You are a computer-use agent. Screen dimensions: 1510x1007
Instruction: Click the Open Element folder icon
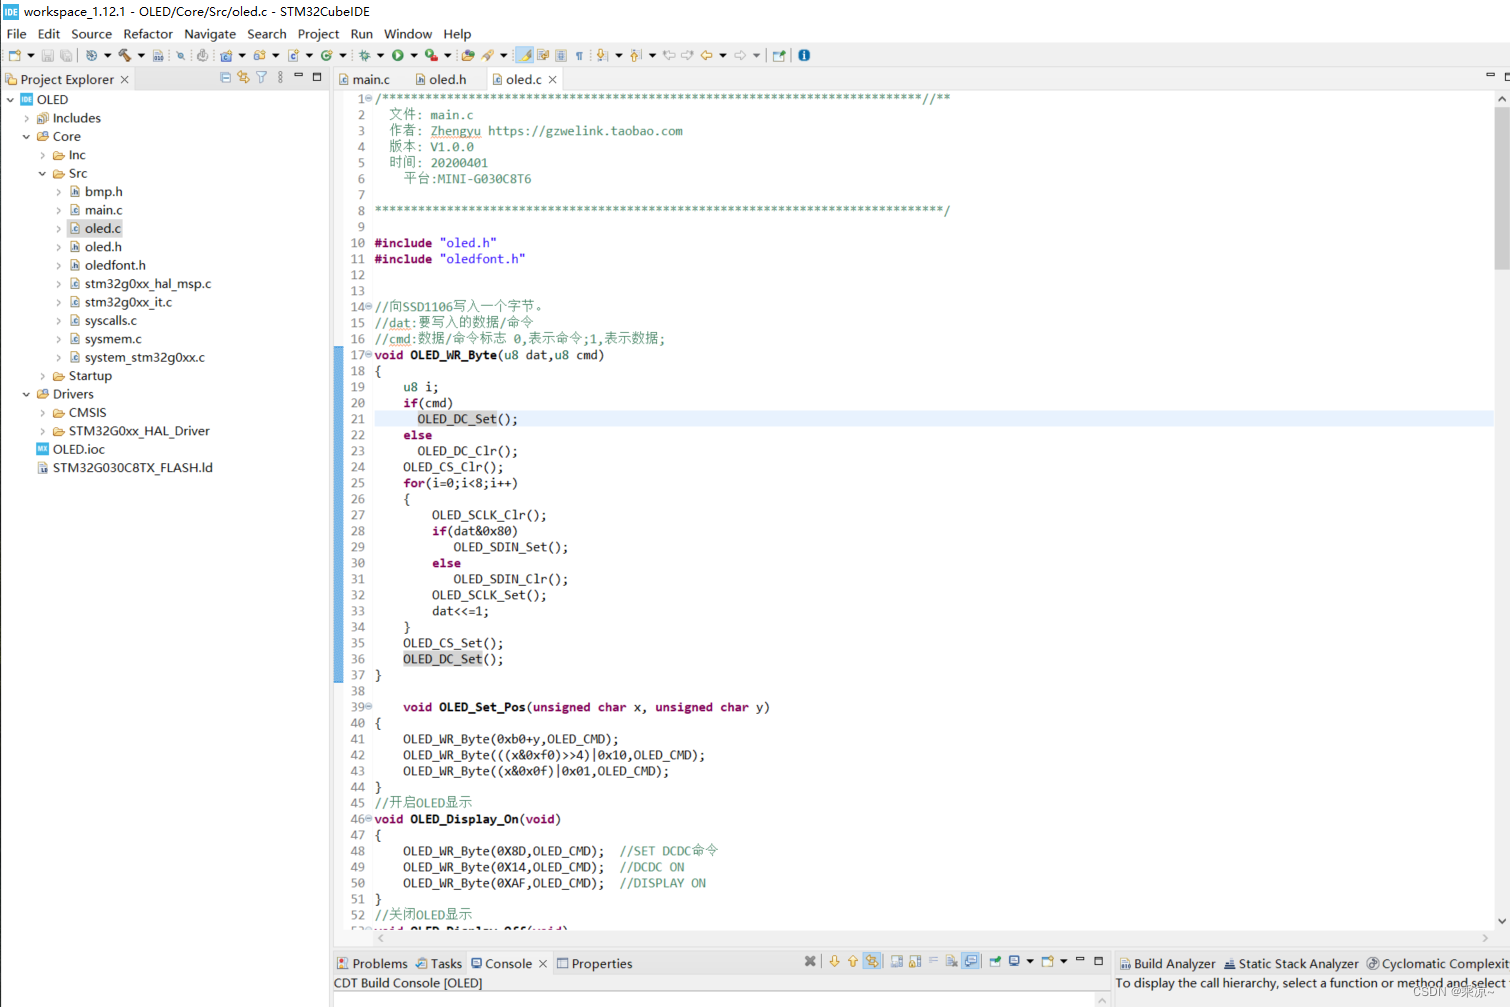click(x=467, y=55)
